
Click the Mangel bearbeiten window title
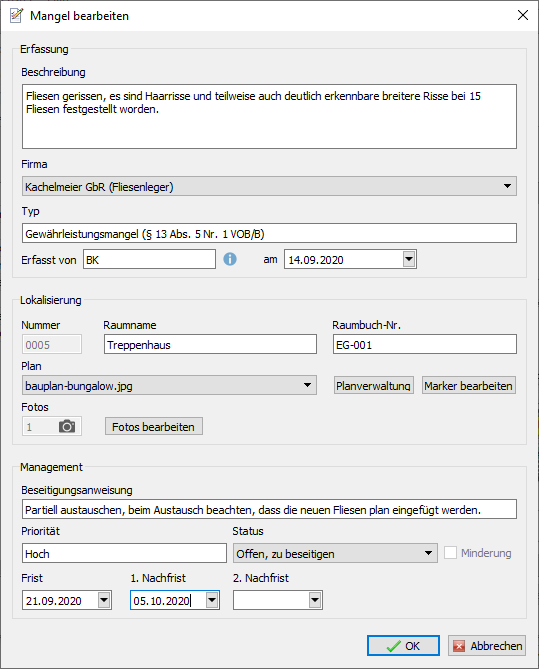coord(79,16)
